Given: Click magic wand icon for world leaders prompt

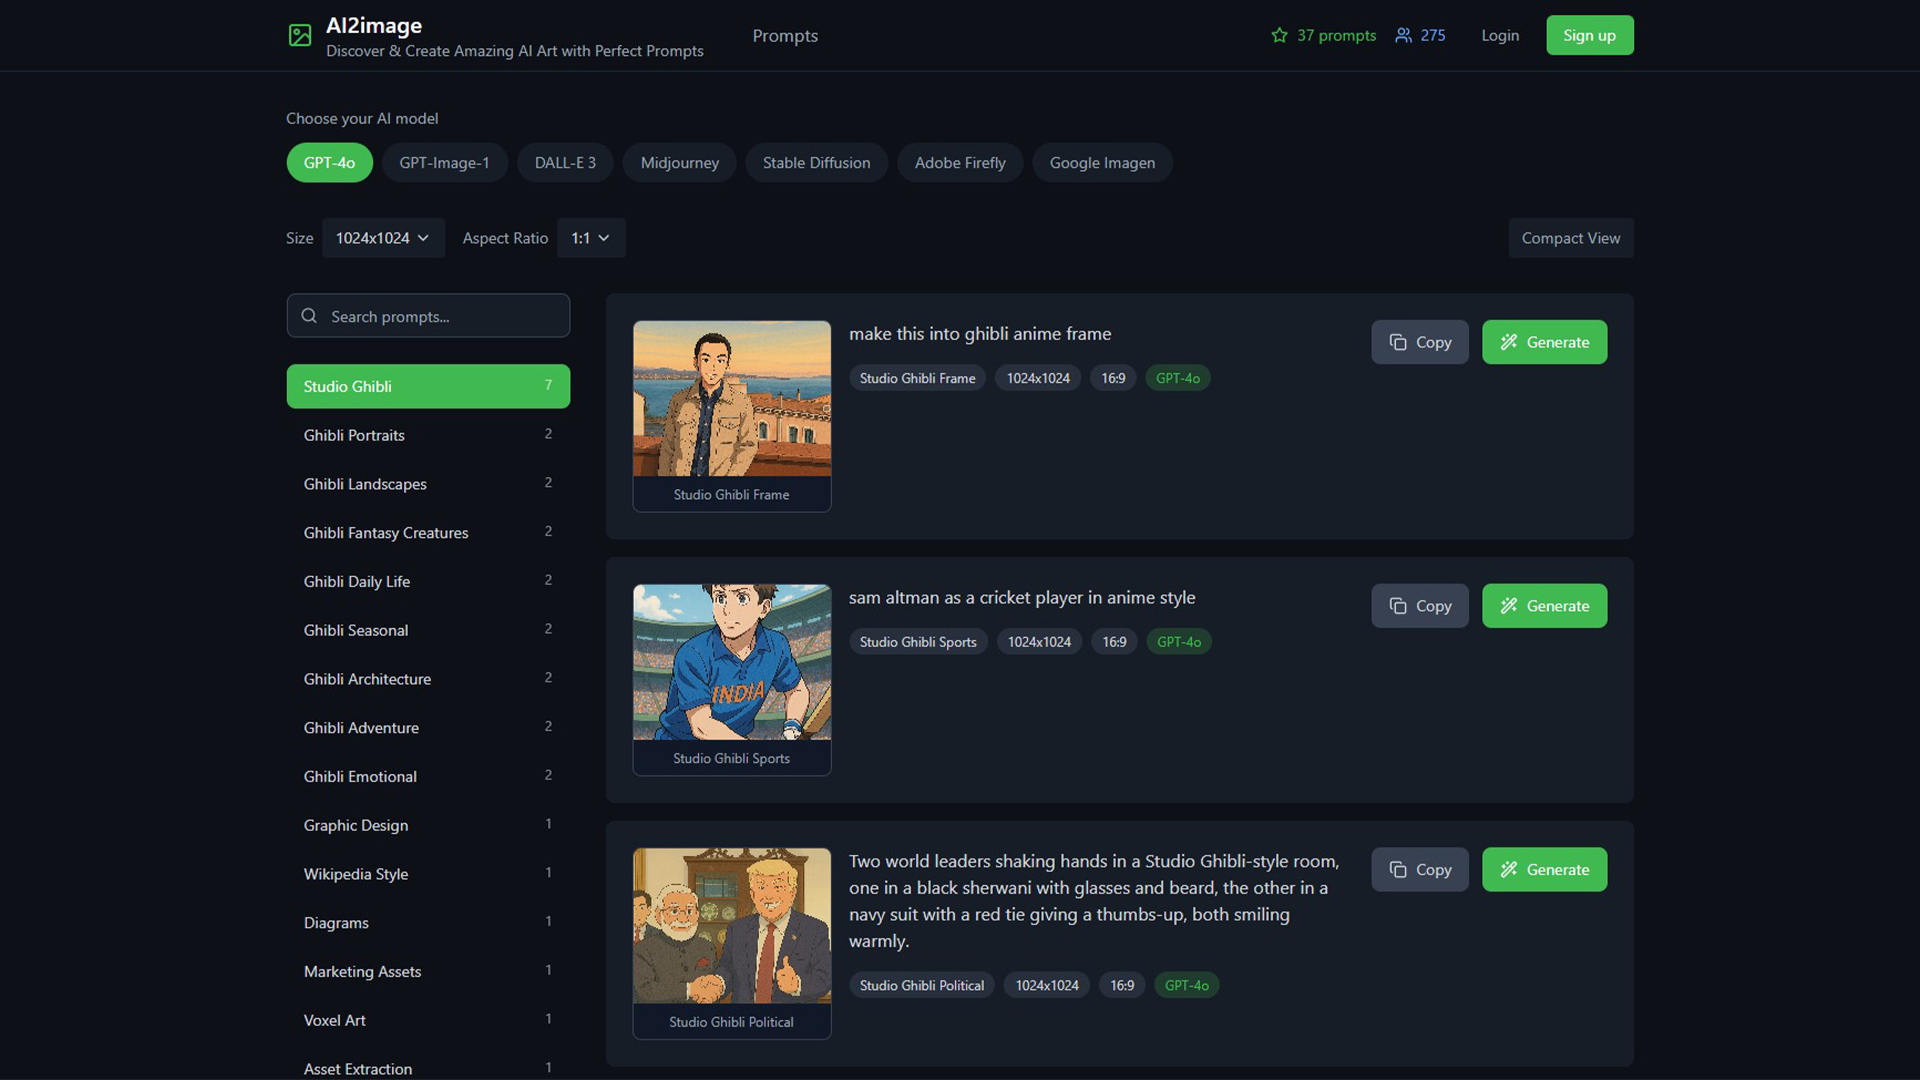Looking at the screenshot, I should [1509, 870].
